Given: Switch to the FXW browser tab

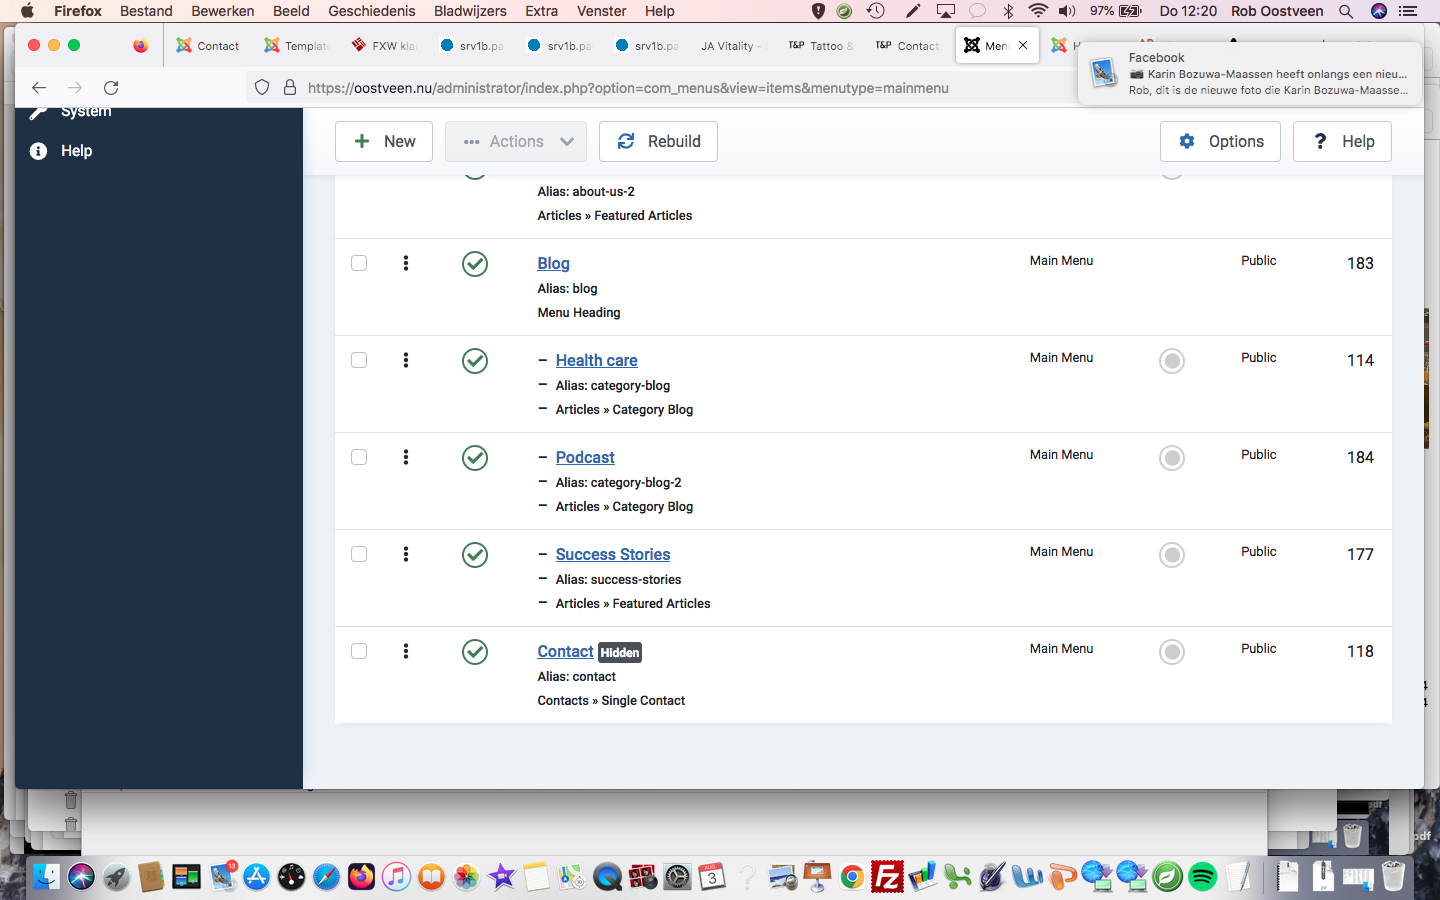Looking at the screenshot, I should tap(385, 46).
